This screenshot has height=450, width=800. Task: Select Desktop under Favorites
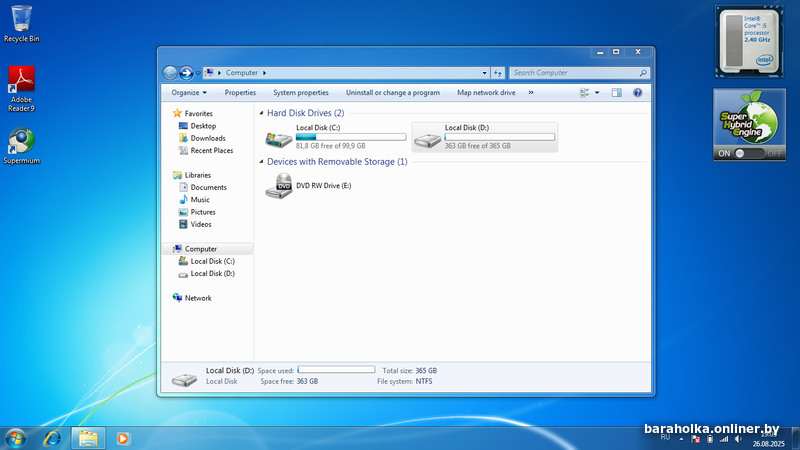pyautogui.click(x=203, y=126)
